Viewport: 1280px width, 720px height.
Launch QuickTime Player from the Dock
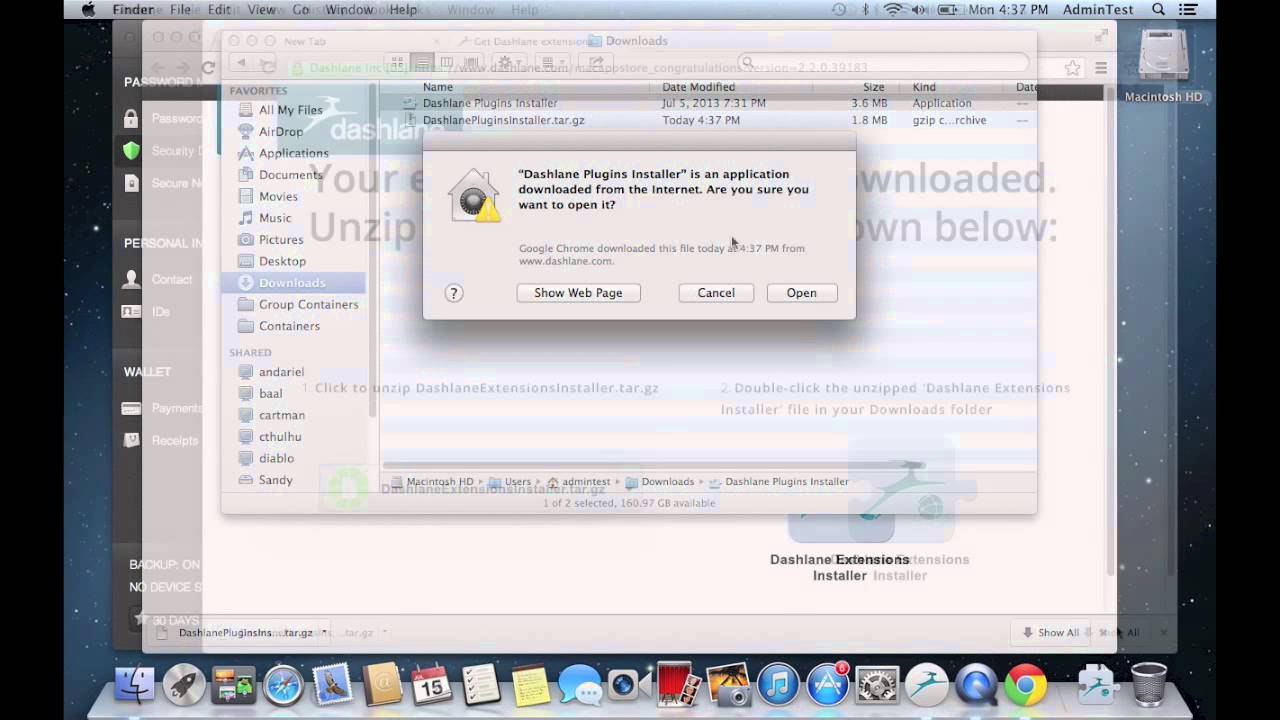point(975,686)
